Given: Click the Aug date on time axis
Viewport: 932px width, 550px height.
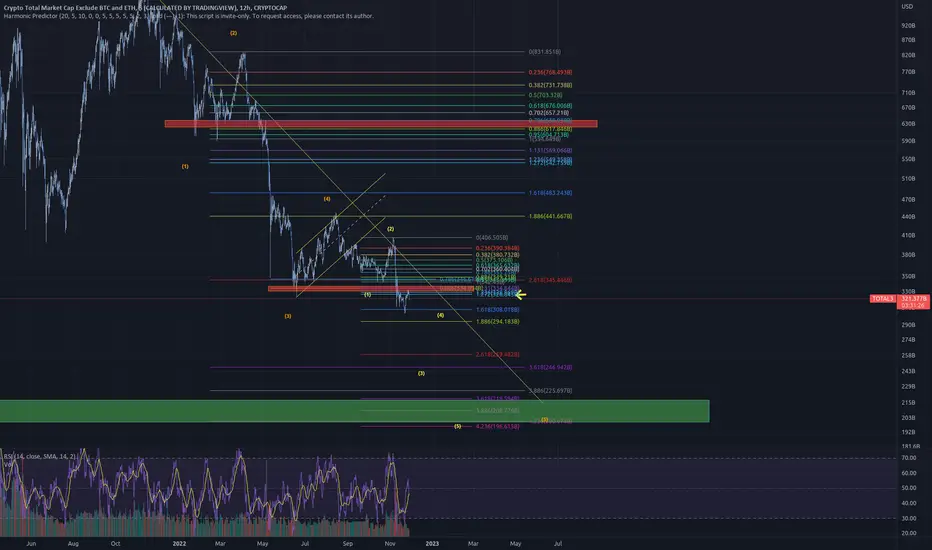Looking at the screenshot, I should coord(73,543).
